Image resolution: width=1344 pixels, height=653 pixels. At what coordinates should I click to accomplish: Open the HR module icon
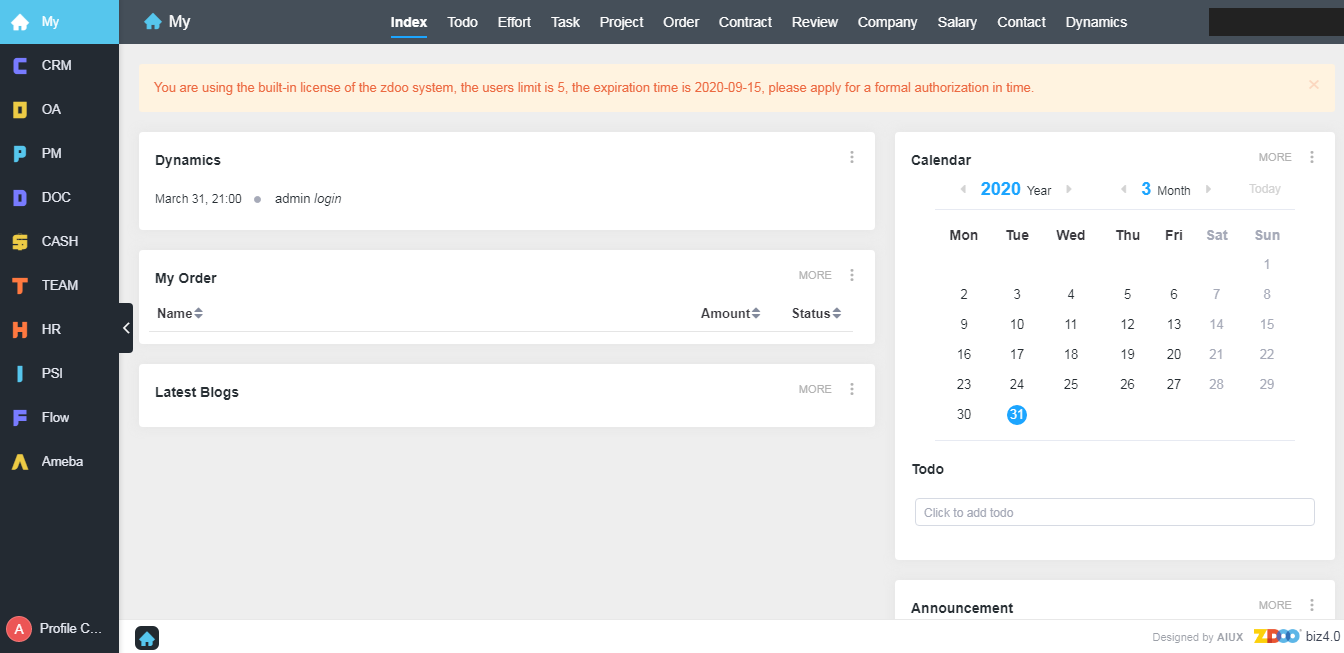[20, 330]
